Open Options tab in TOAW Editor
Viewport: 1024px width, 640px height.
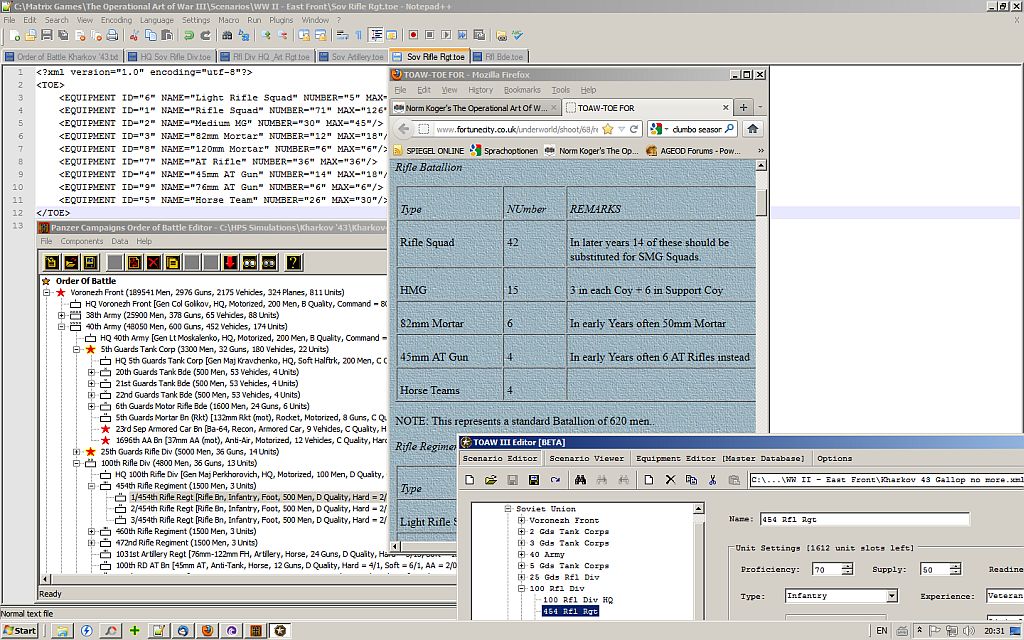pyautogui.click(x=834, y=458)
